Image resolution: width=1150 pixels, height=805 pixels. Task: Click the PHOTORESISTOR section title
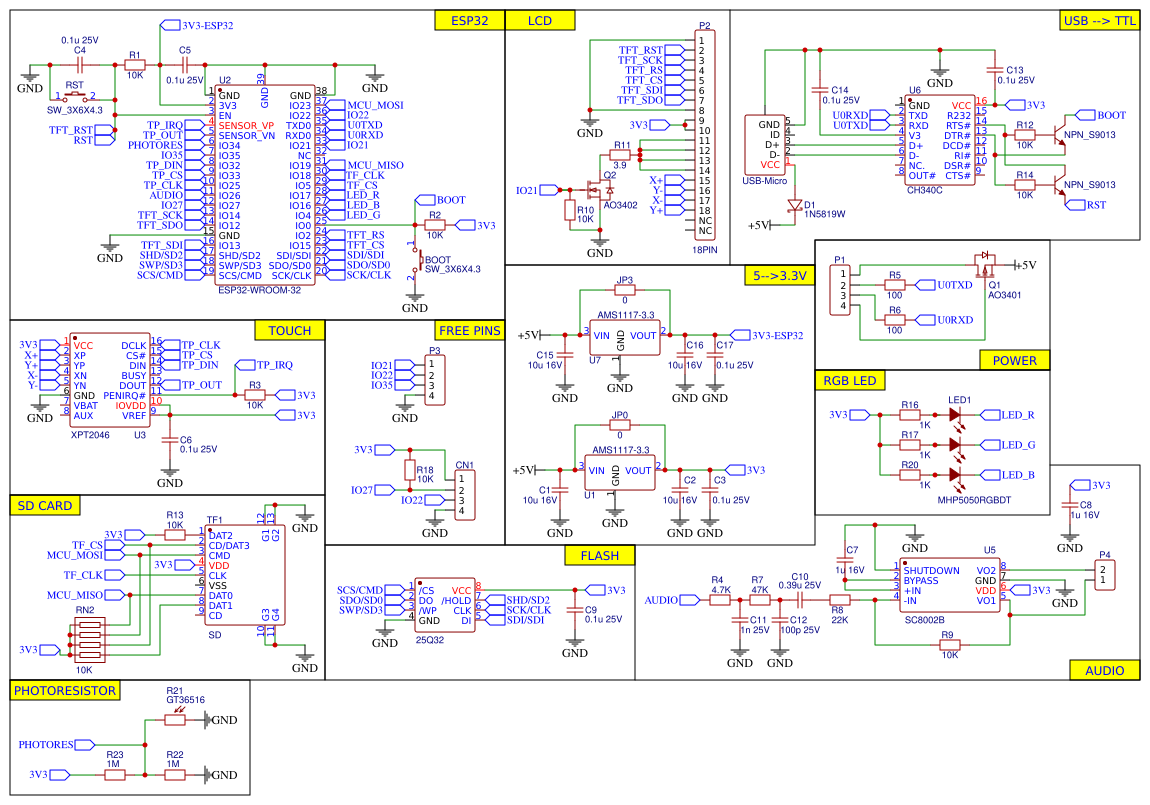pyautogui.click(x=63, y=690)
